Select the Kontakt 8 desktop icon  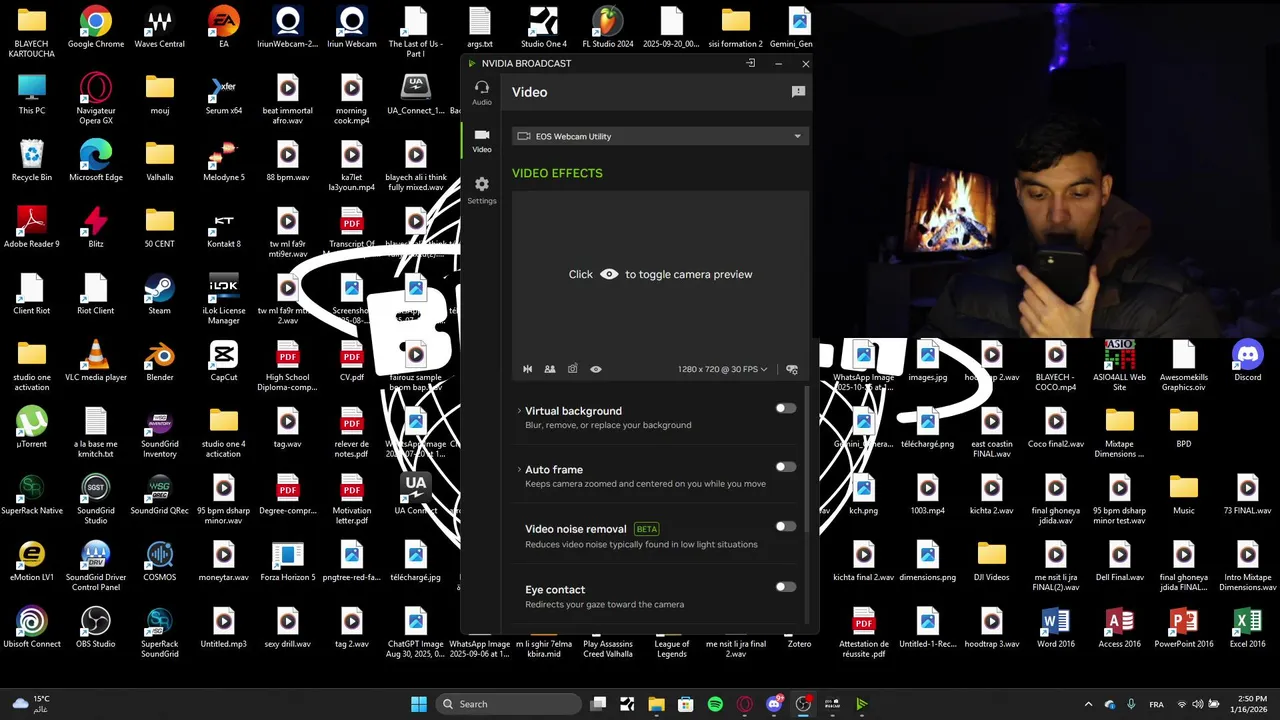224,227
